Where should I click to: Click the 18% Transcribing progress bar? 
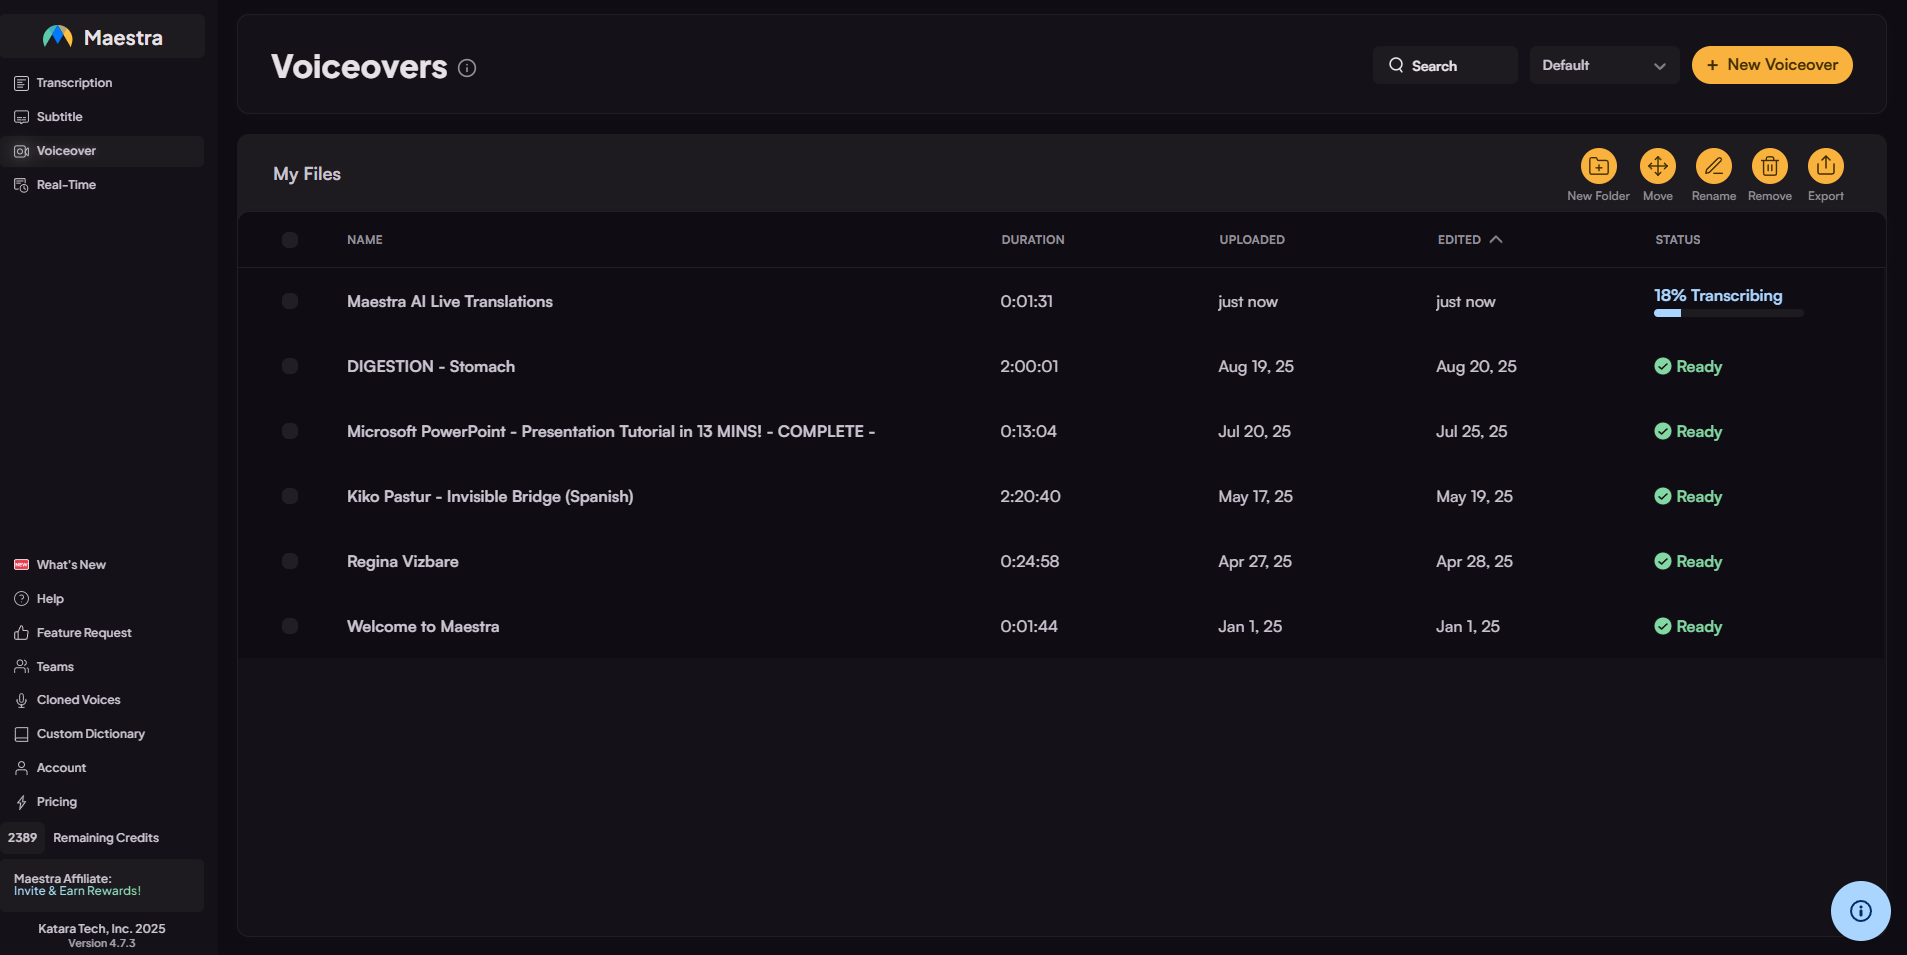point(1727,313)
